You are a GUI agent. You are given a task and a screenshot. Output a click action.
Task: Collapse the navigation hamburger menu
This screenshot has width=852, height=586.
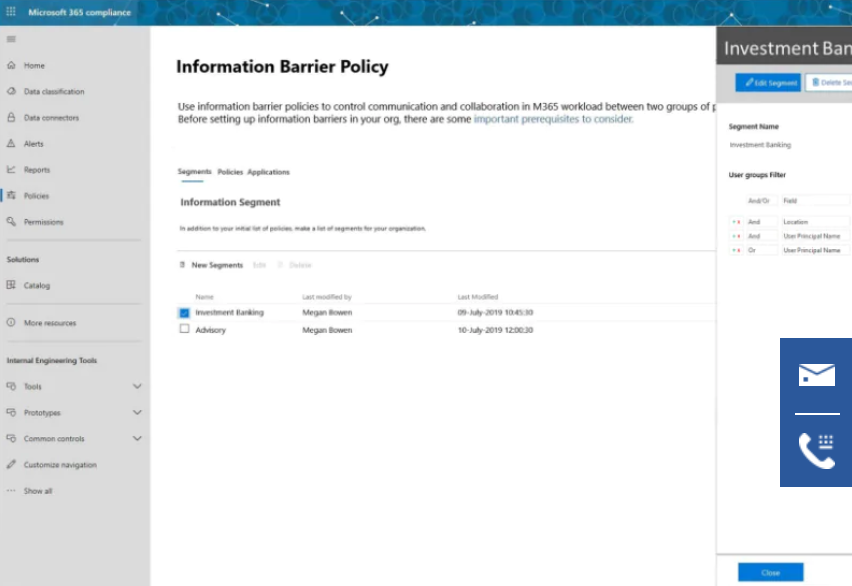point(11,39)
